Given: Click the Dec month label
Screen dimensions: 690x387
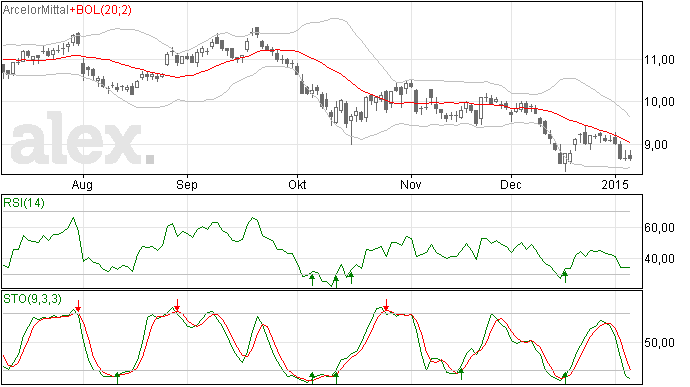Looking at the screenshot, I should [x=511, y=184].
